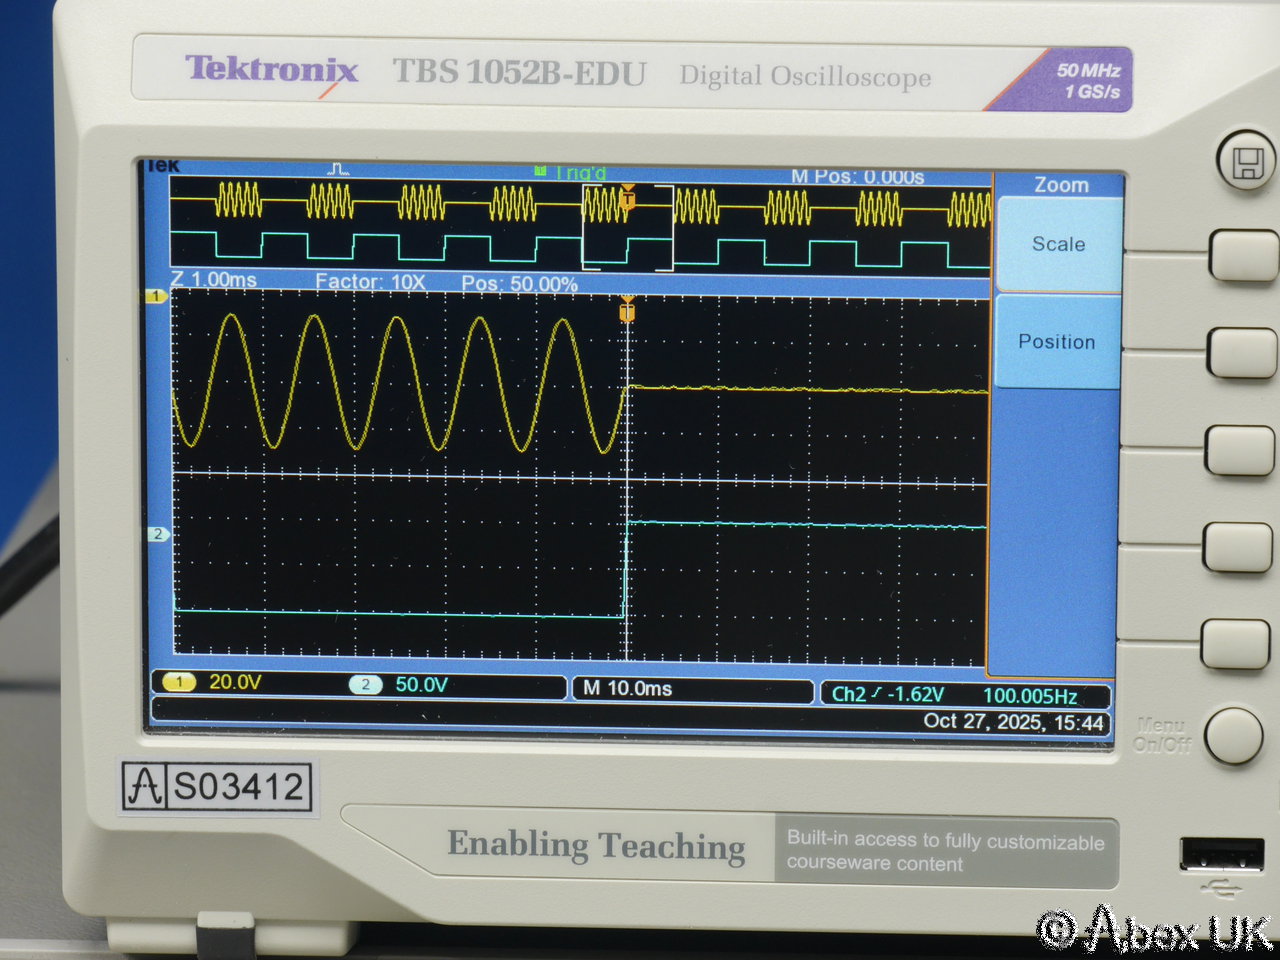Select the Position option in Zoom menu
The width and height of the screenshot is (1280, 960).
tap(1056, 342)
